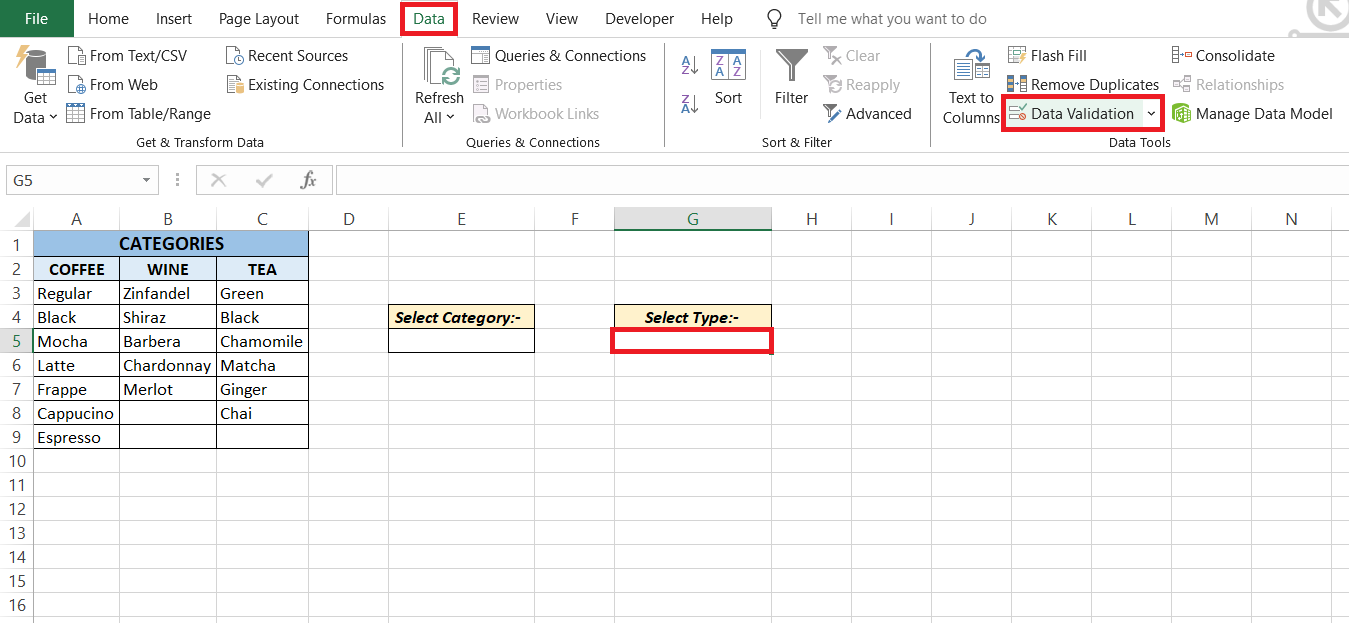Click the Select Category:- label cell
Viewport: 1349px width, 623px height.
point(461,317)
